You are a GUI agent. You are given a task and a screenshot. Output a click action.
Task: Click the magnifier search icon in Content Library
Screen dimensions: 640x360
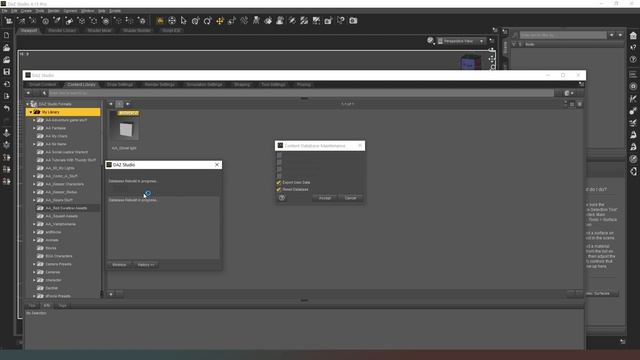click(x=44, y=93)
